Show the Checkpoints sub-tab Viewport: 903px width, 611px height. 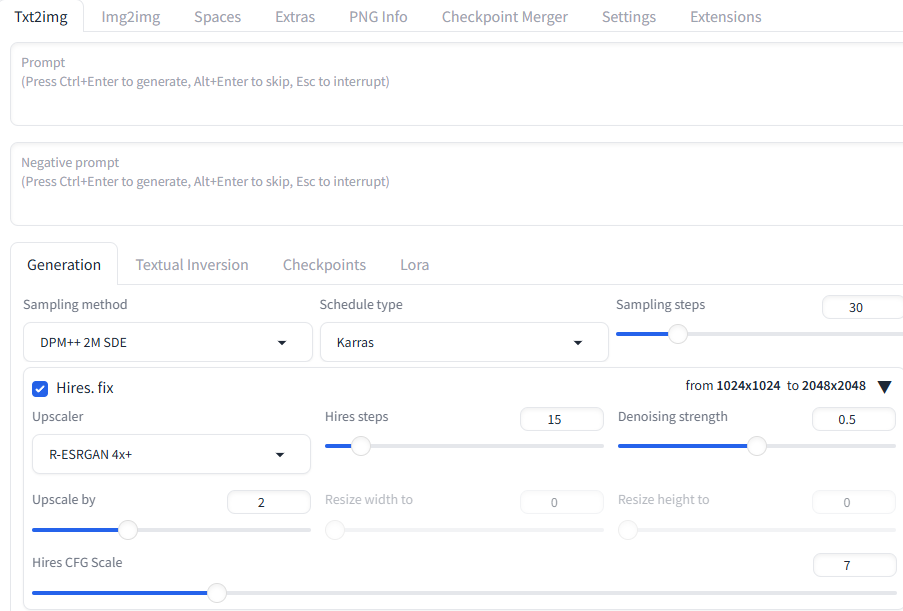click(324, 265)
